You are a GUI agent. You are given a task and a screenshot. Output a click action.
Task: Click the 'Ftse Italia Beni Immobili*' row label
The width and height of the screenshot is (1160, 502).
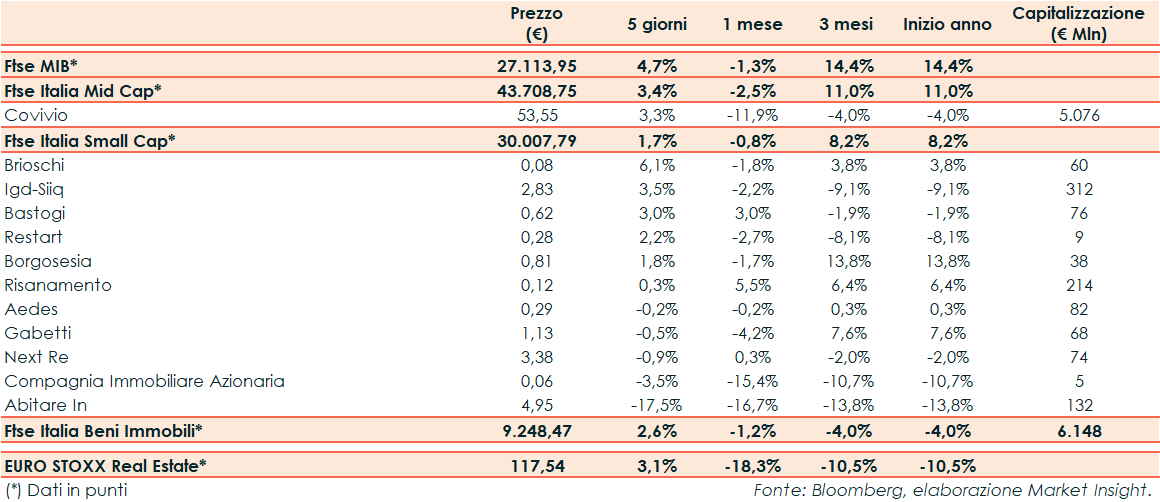[104, 430]
